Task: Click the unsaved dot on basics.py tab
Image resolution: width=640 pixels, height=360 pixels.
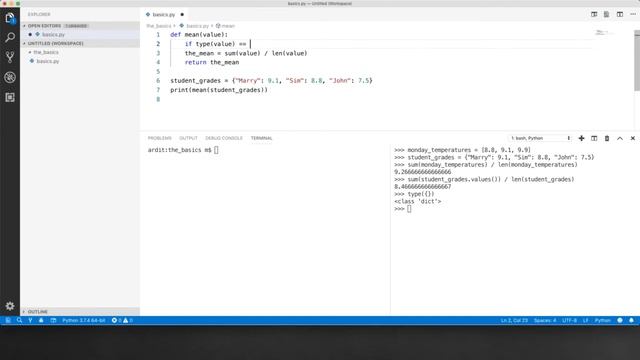Action: click(x=182, y=15)
